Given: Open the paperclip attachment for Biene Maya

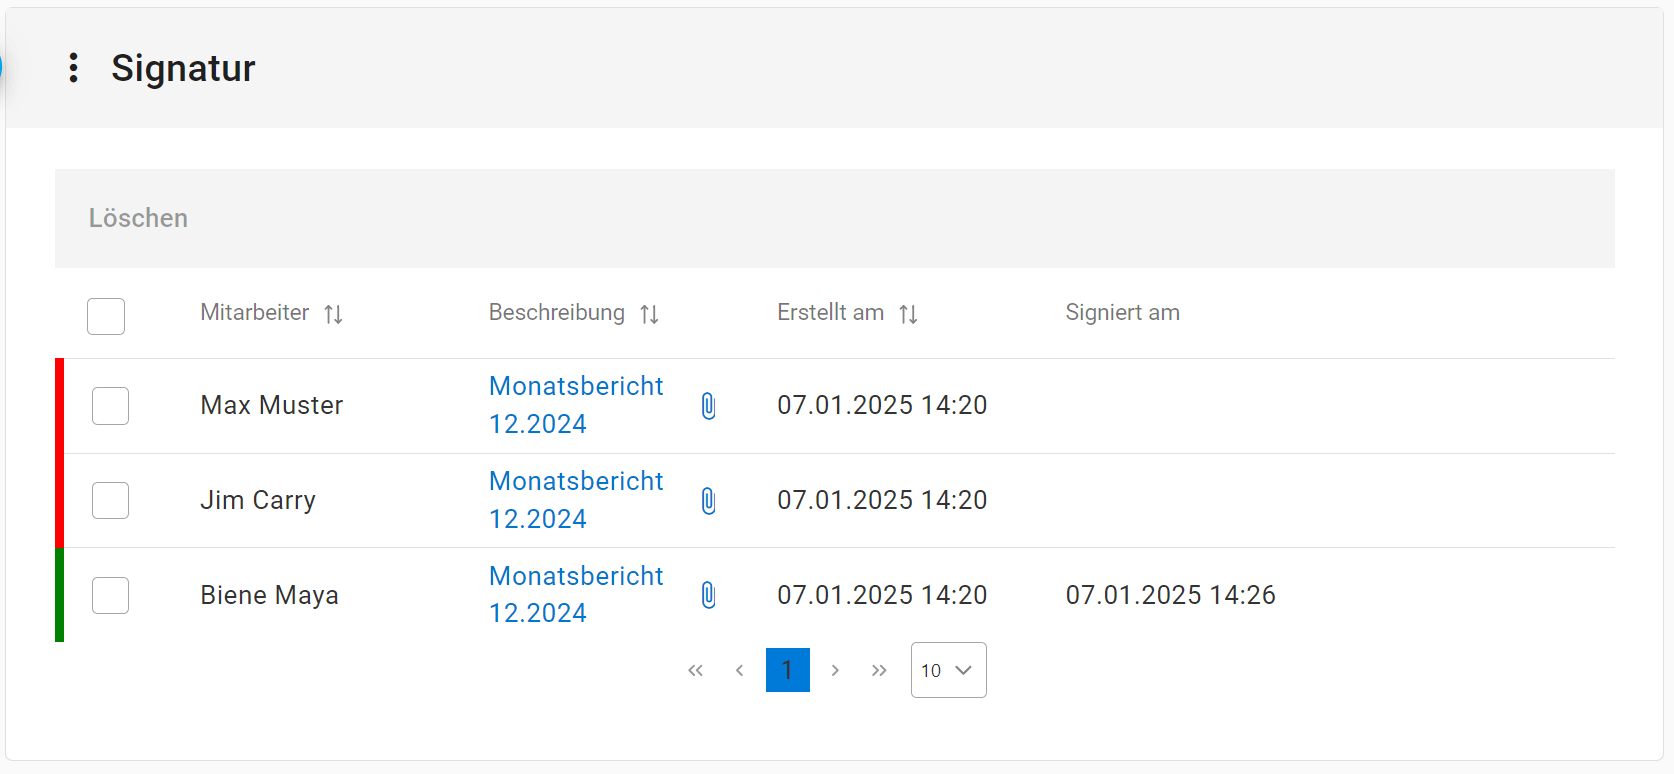Looking at the screenshot, I should click(708, 596).
